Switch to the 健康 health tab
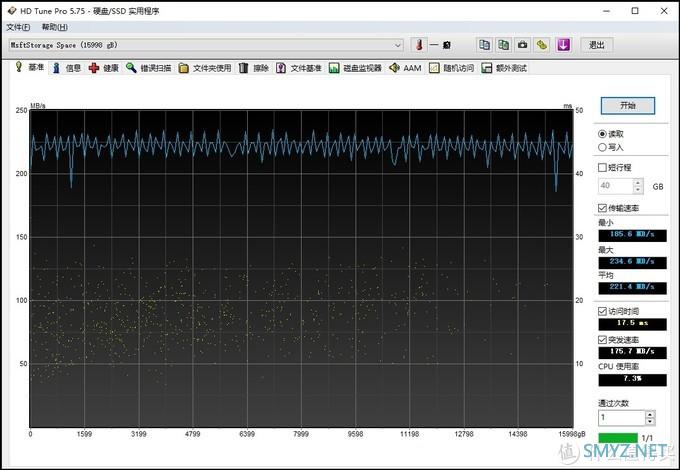The image size is (680, 470). click(104, 68)
